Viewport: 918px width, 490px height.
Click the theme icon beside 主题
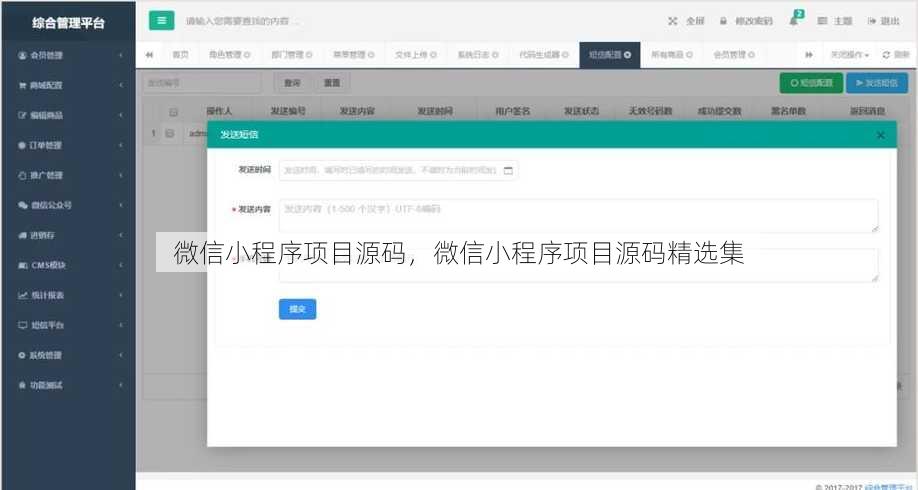pos(822,21)
